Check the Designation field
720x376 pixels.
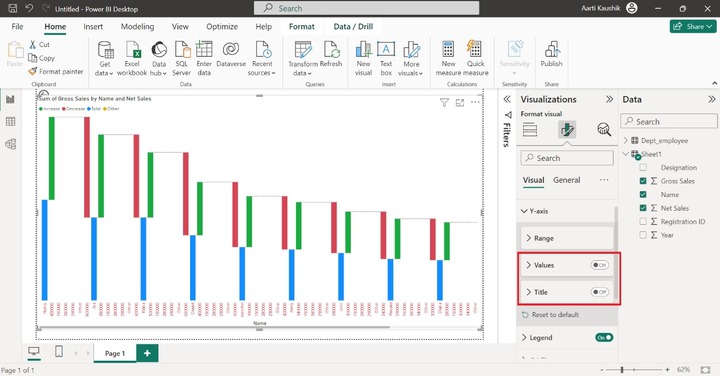click(x=643, y=168)
